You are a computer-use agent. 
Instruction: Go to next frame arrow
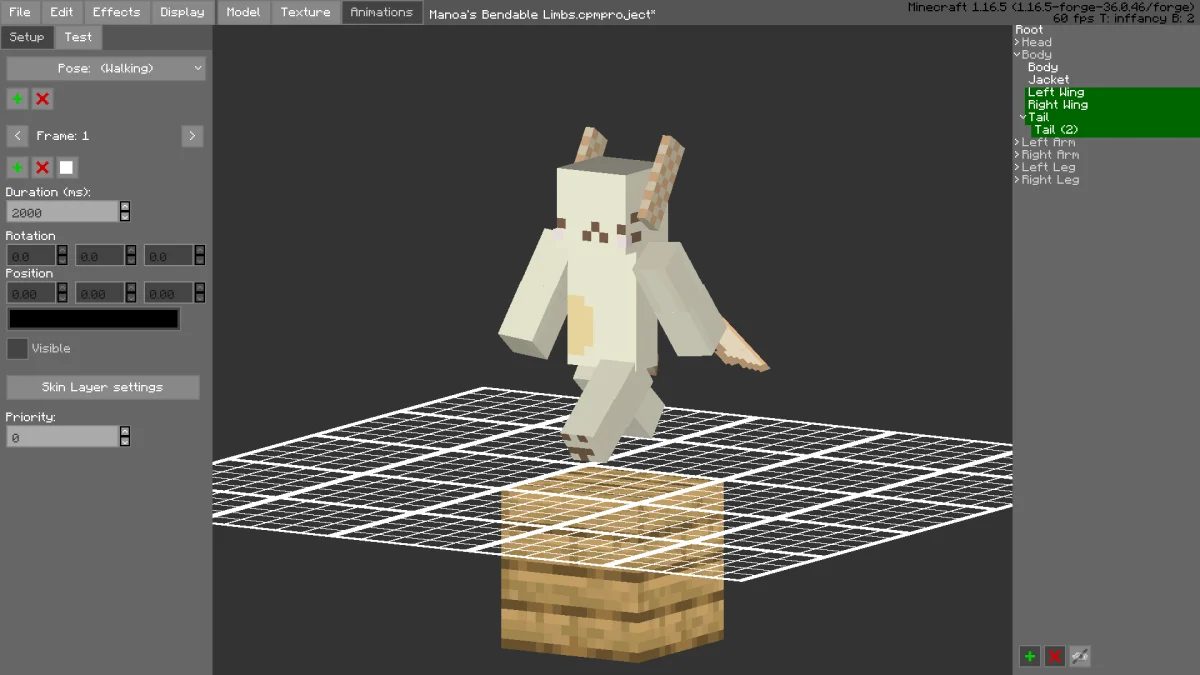[193, 136]
